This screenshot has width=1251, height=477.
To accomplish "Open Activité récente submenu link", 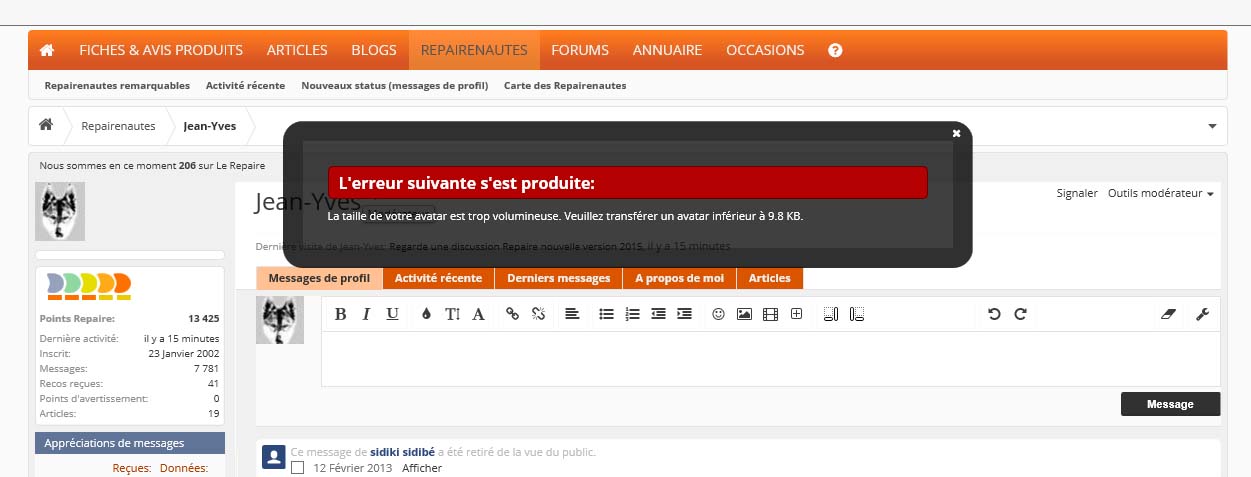I will (x=245, y=86).
